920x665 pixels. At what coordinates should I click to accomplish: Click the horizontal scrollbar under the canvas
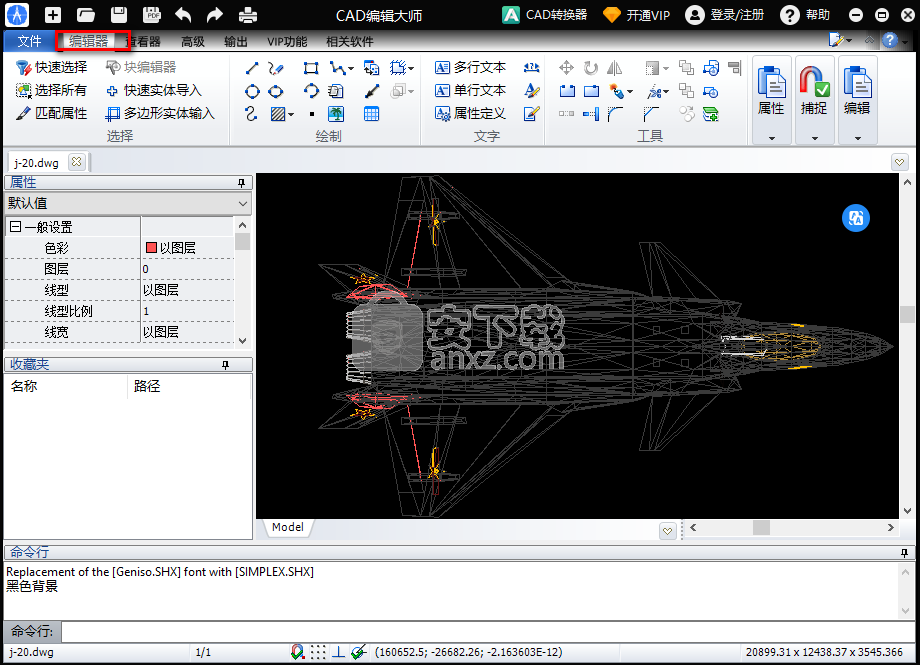pyautogui.click(x=792, y=528)
